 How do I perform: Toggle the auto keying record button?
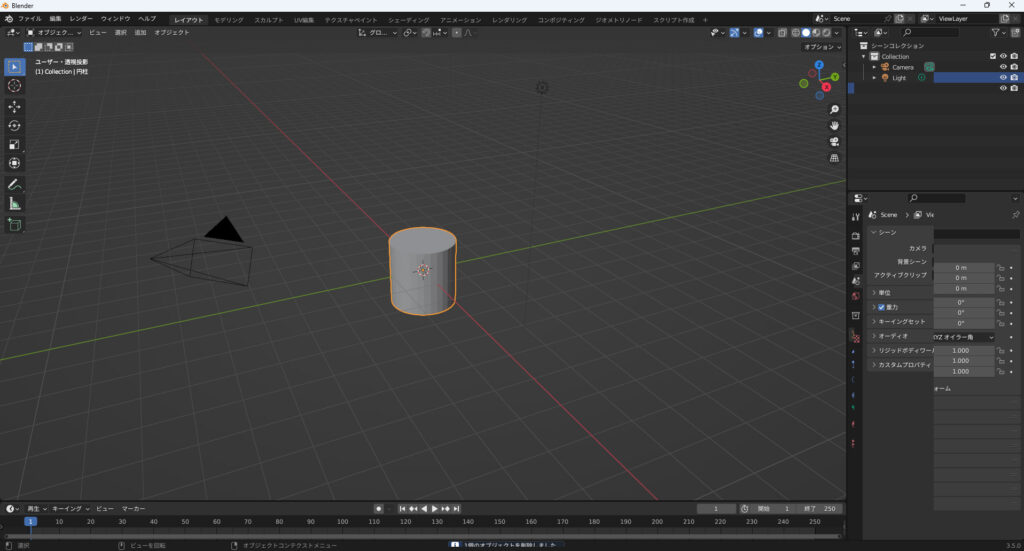point(379,509)
